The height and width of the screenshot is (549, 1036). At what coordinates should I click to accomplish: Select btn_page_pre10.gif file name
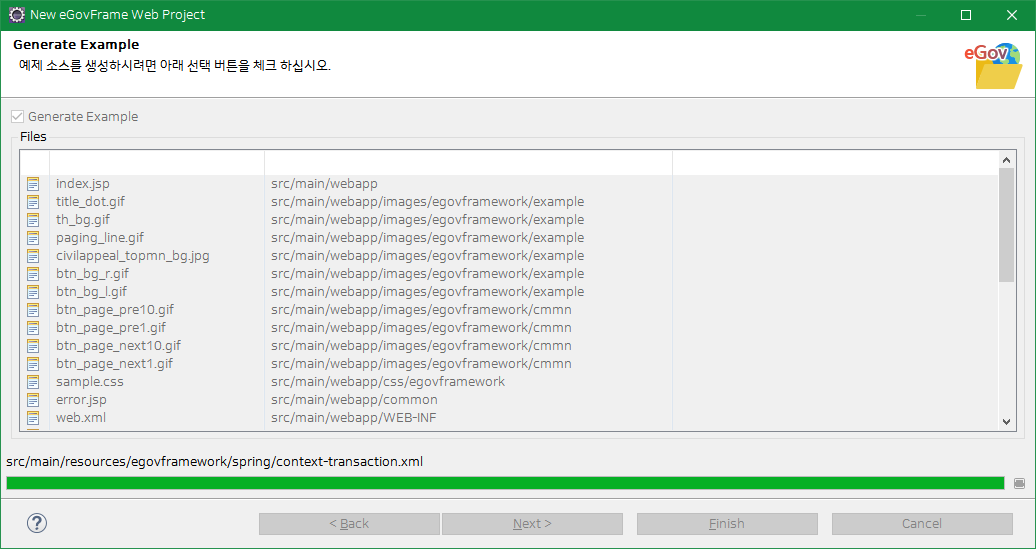coord(115,309)
